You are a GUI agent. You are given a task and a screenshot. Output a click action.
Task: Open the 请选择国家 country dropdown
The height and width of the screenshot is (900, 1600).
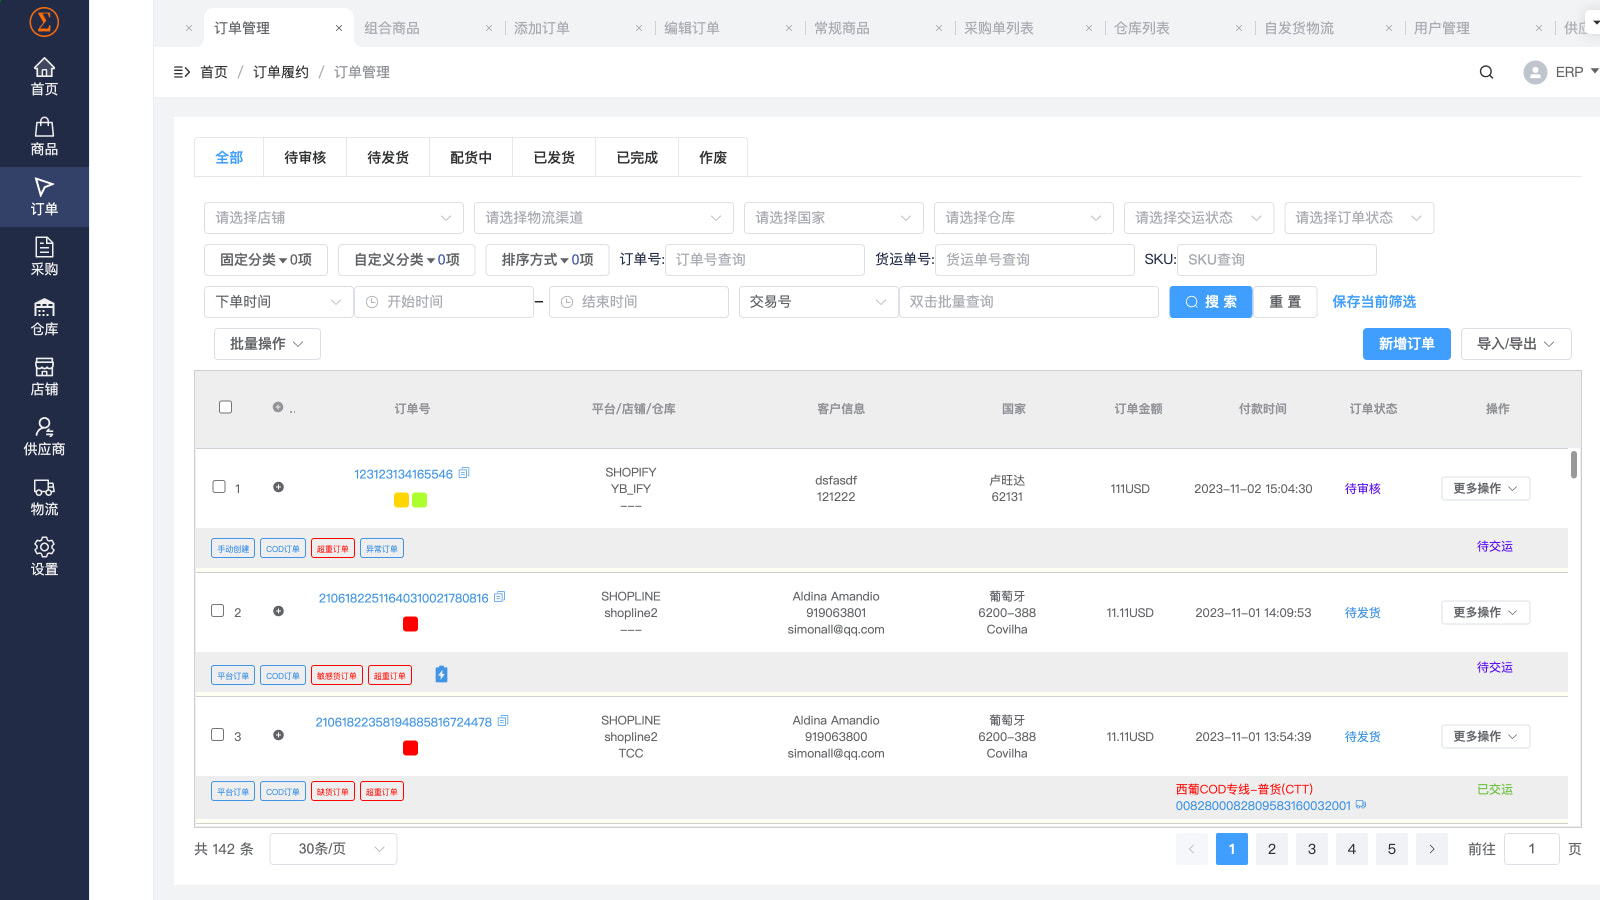tap(834, 218)
